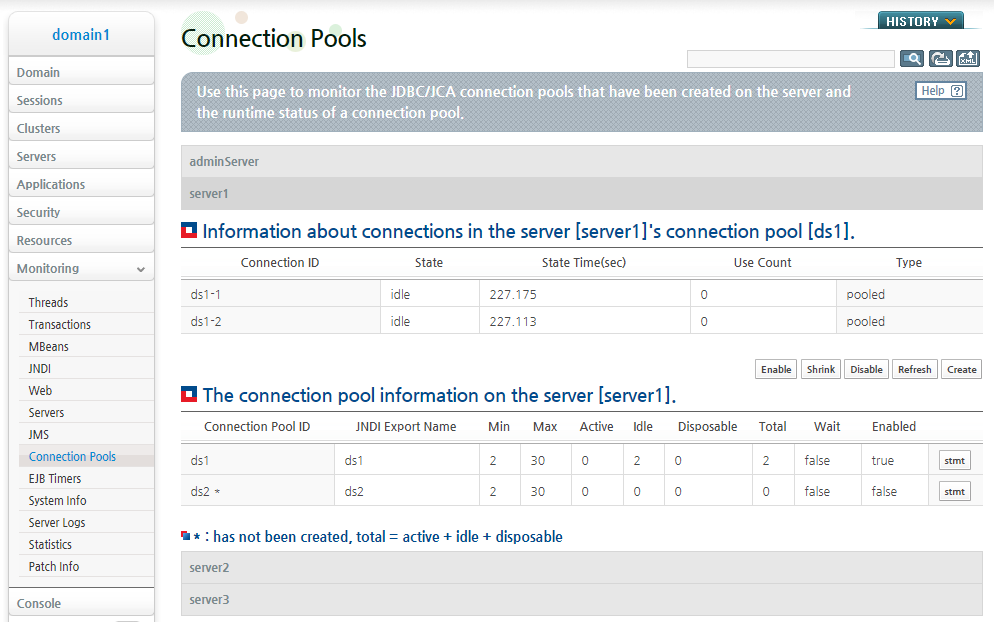The image size is (994, 622).
Task: Open the Resources menu
Action: (82, 240)
